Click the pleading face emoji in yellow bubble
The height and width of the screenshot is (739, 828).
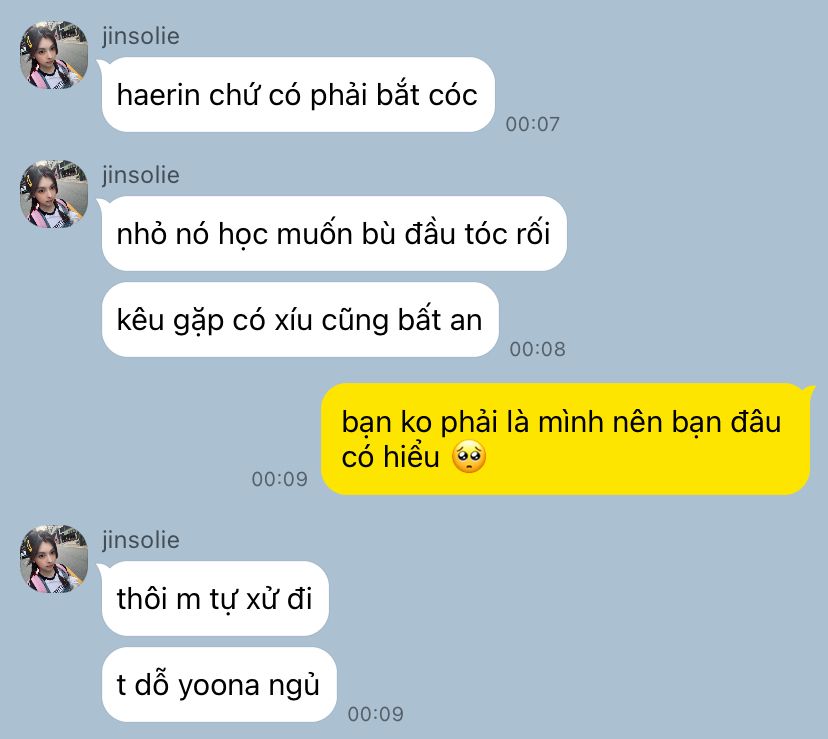[x=469, y=457]
